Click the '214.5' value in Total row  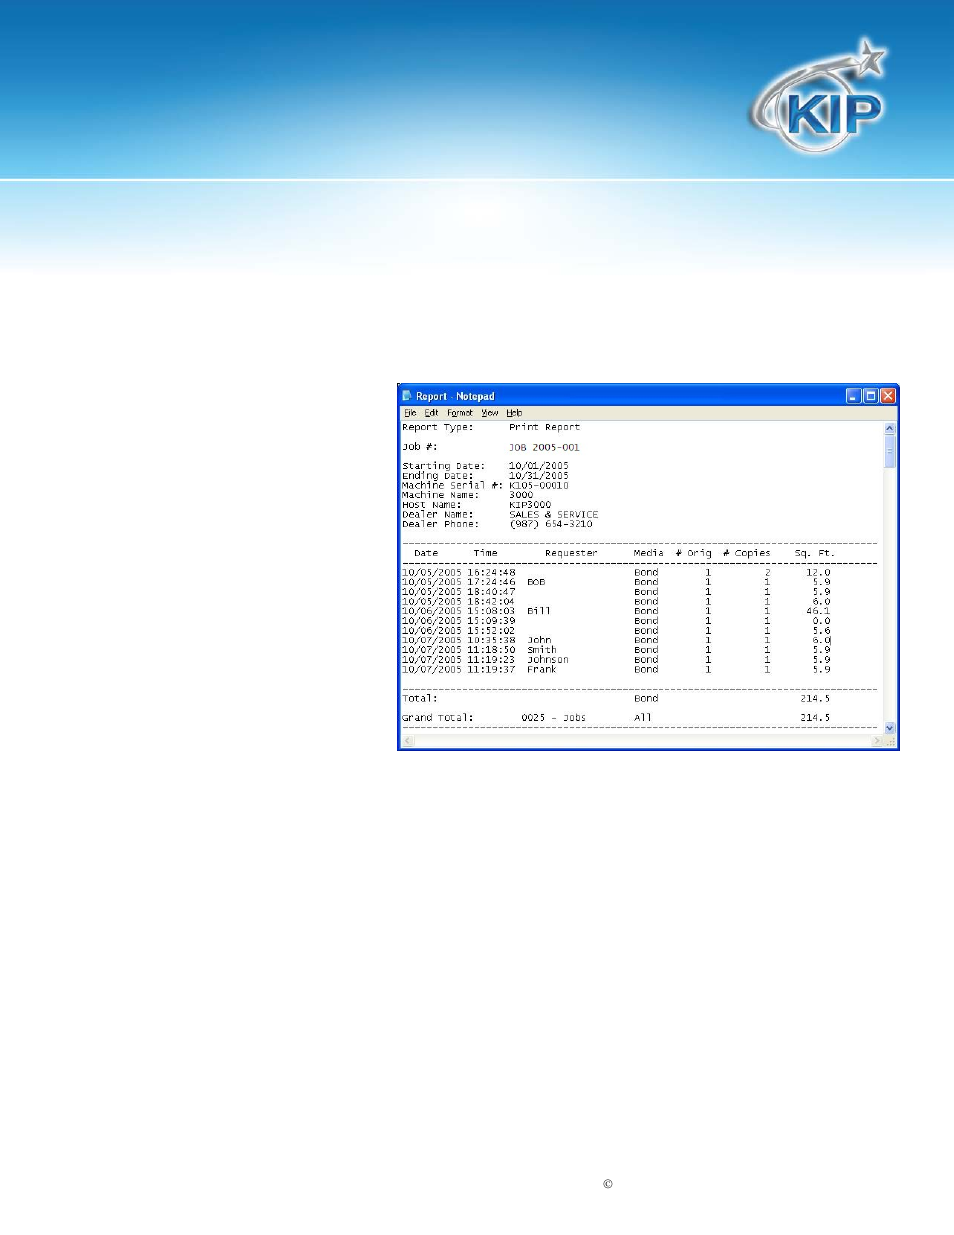[815, 698]
